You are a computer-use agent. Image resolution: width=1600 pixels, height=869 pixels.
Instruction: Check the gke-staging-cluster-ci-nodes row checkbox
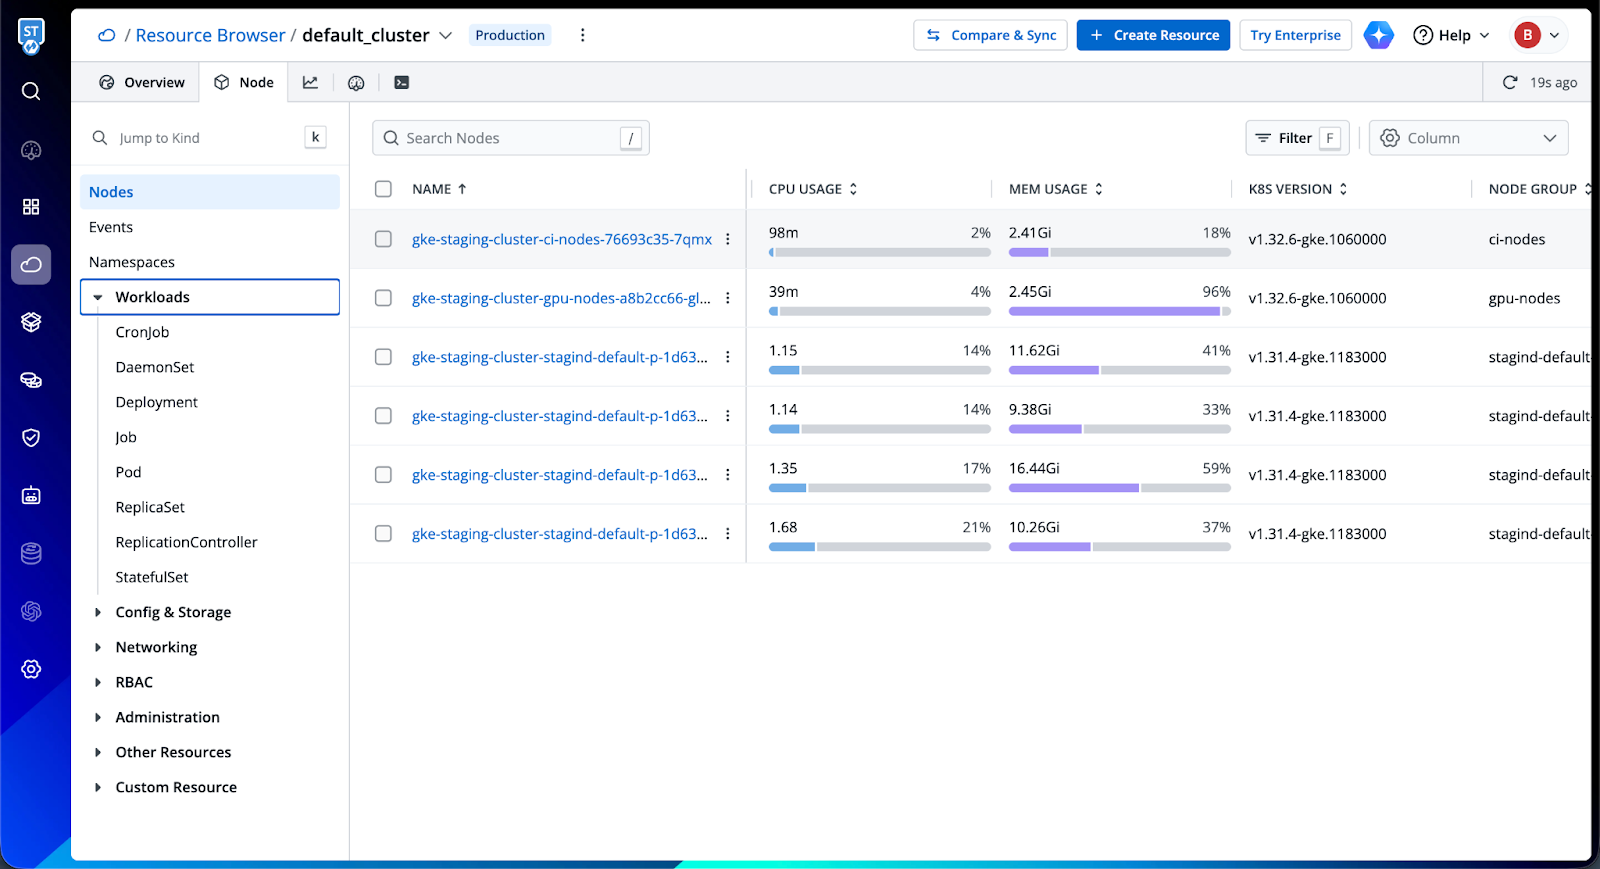point(383,239)
